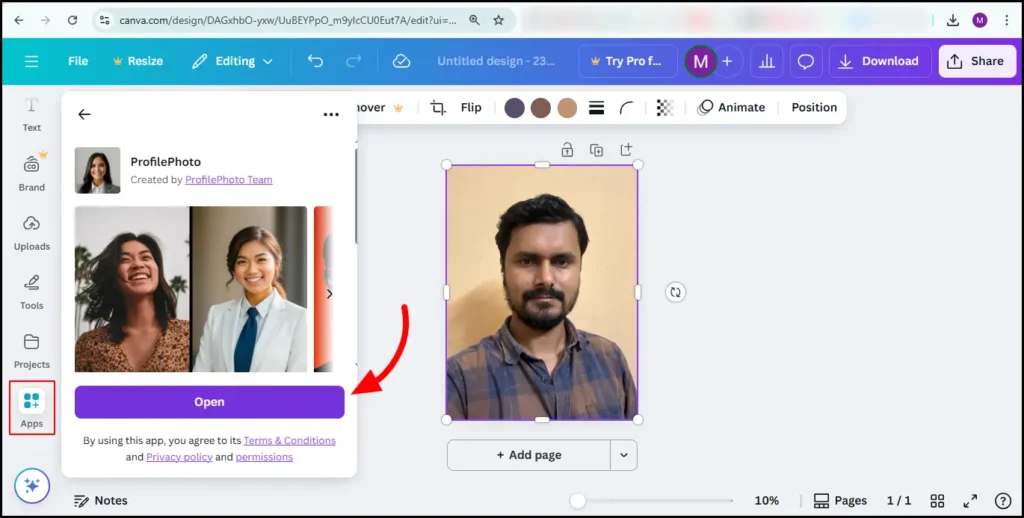Open the Tools panel in sidebar
This screenshot has height=518, width=1024.
click(31, 292)
